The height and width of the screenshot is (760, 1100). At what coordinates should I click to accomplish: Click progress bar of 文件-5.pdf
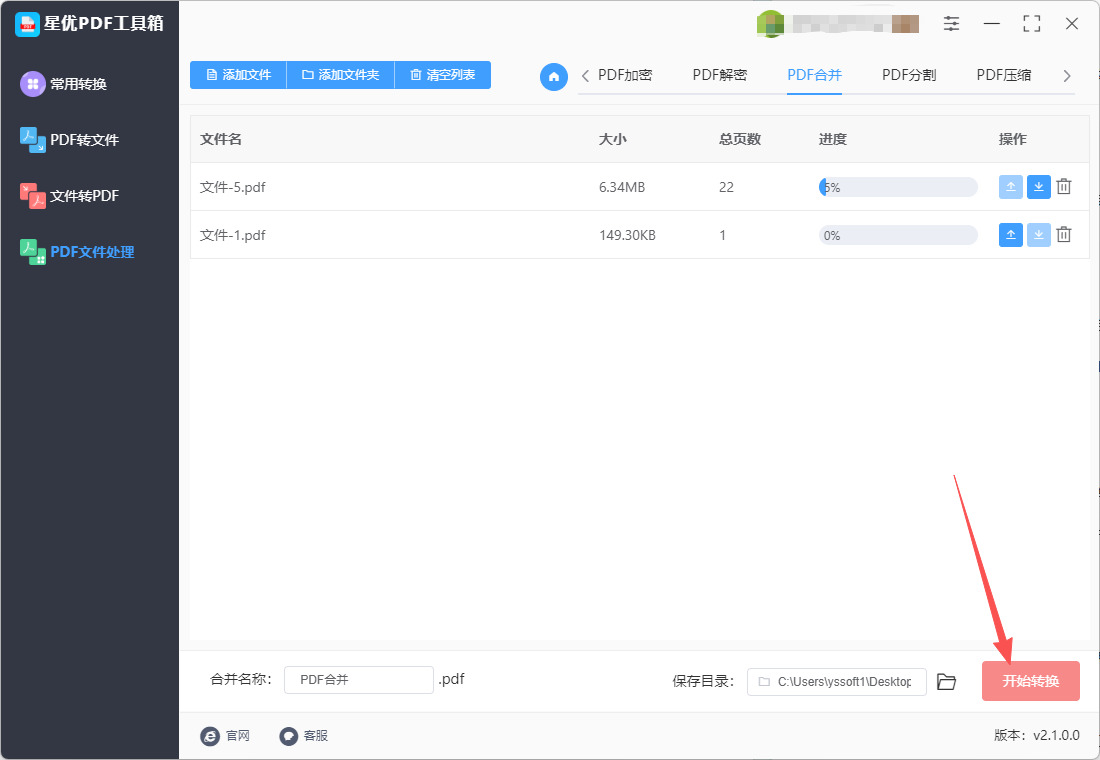click(x=898, y=187)
